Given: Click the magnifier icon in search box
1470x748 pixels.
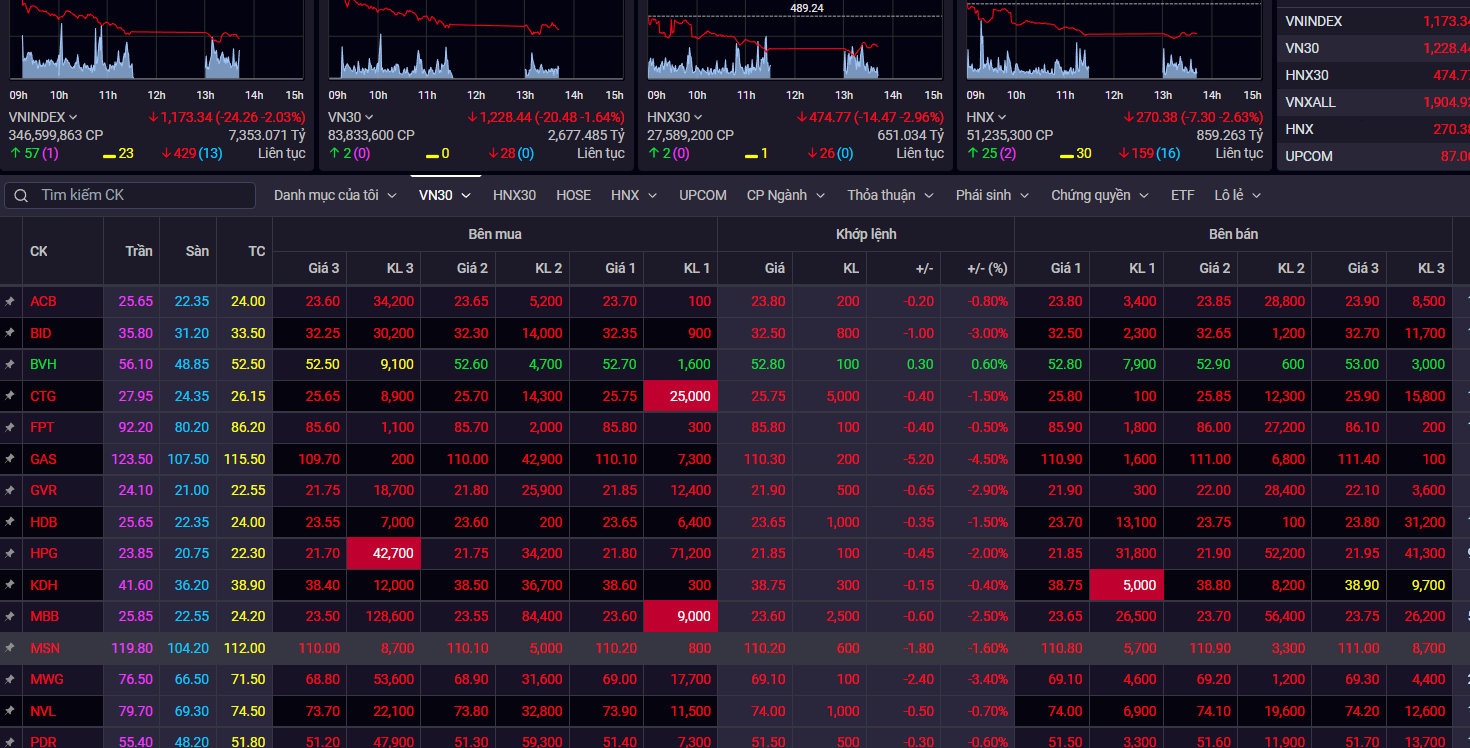Looking at the screenshot, I should (22, 196).
